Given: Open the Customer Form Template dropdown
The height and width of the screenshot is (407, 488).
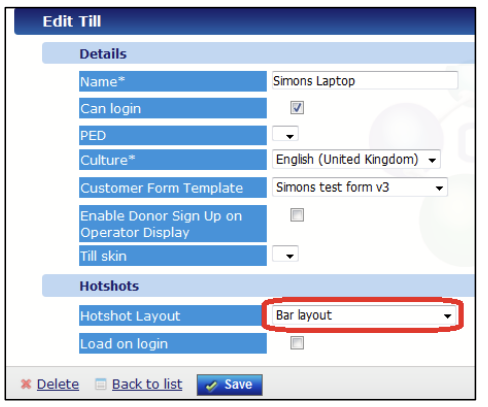Looking at the screenshot, I should (360, 187).
